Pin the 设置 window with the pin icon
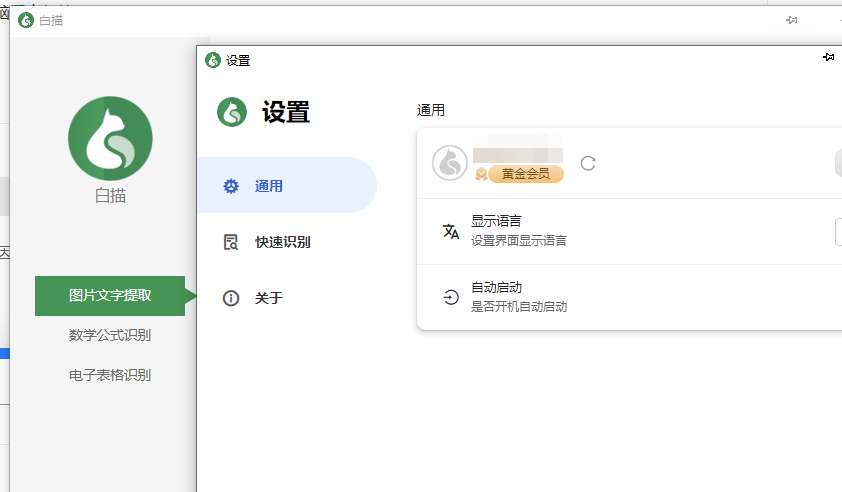Screen dimensions: 842x492 click(x=828, y=58)
